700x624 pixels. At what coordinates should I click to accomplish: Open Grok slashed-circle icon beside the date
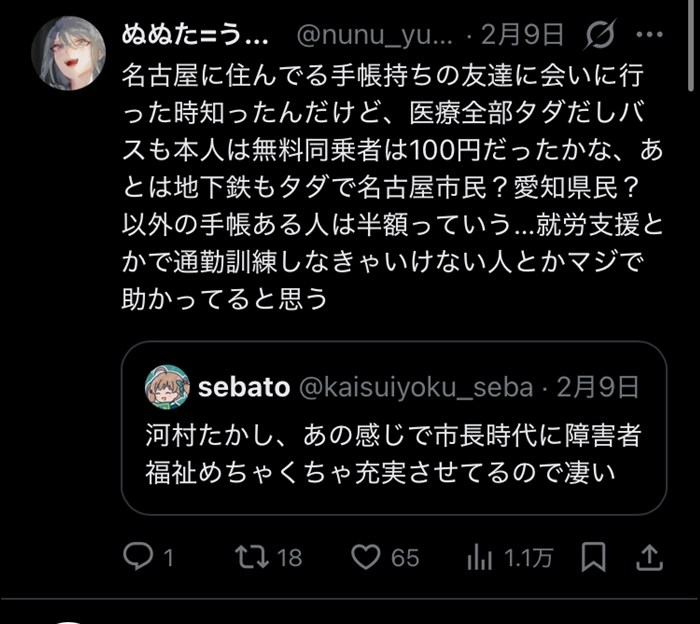[x=599, y=37]
